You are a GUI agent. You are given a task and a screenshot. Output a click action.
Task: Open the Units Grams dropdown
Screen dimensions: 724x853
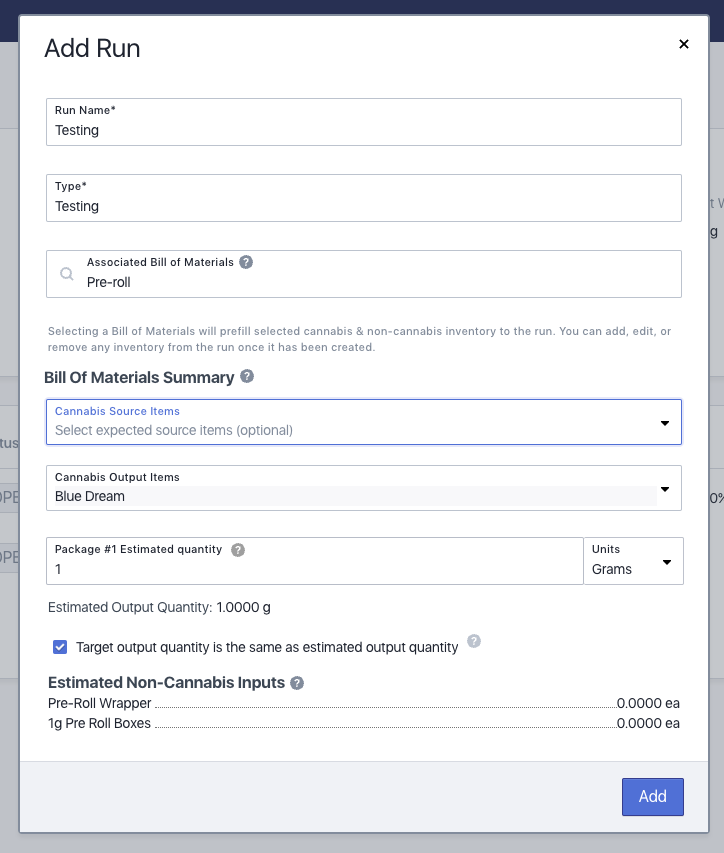coord(633,561)
